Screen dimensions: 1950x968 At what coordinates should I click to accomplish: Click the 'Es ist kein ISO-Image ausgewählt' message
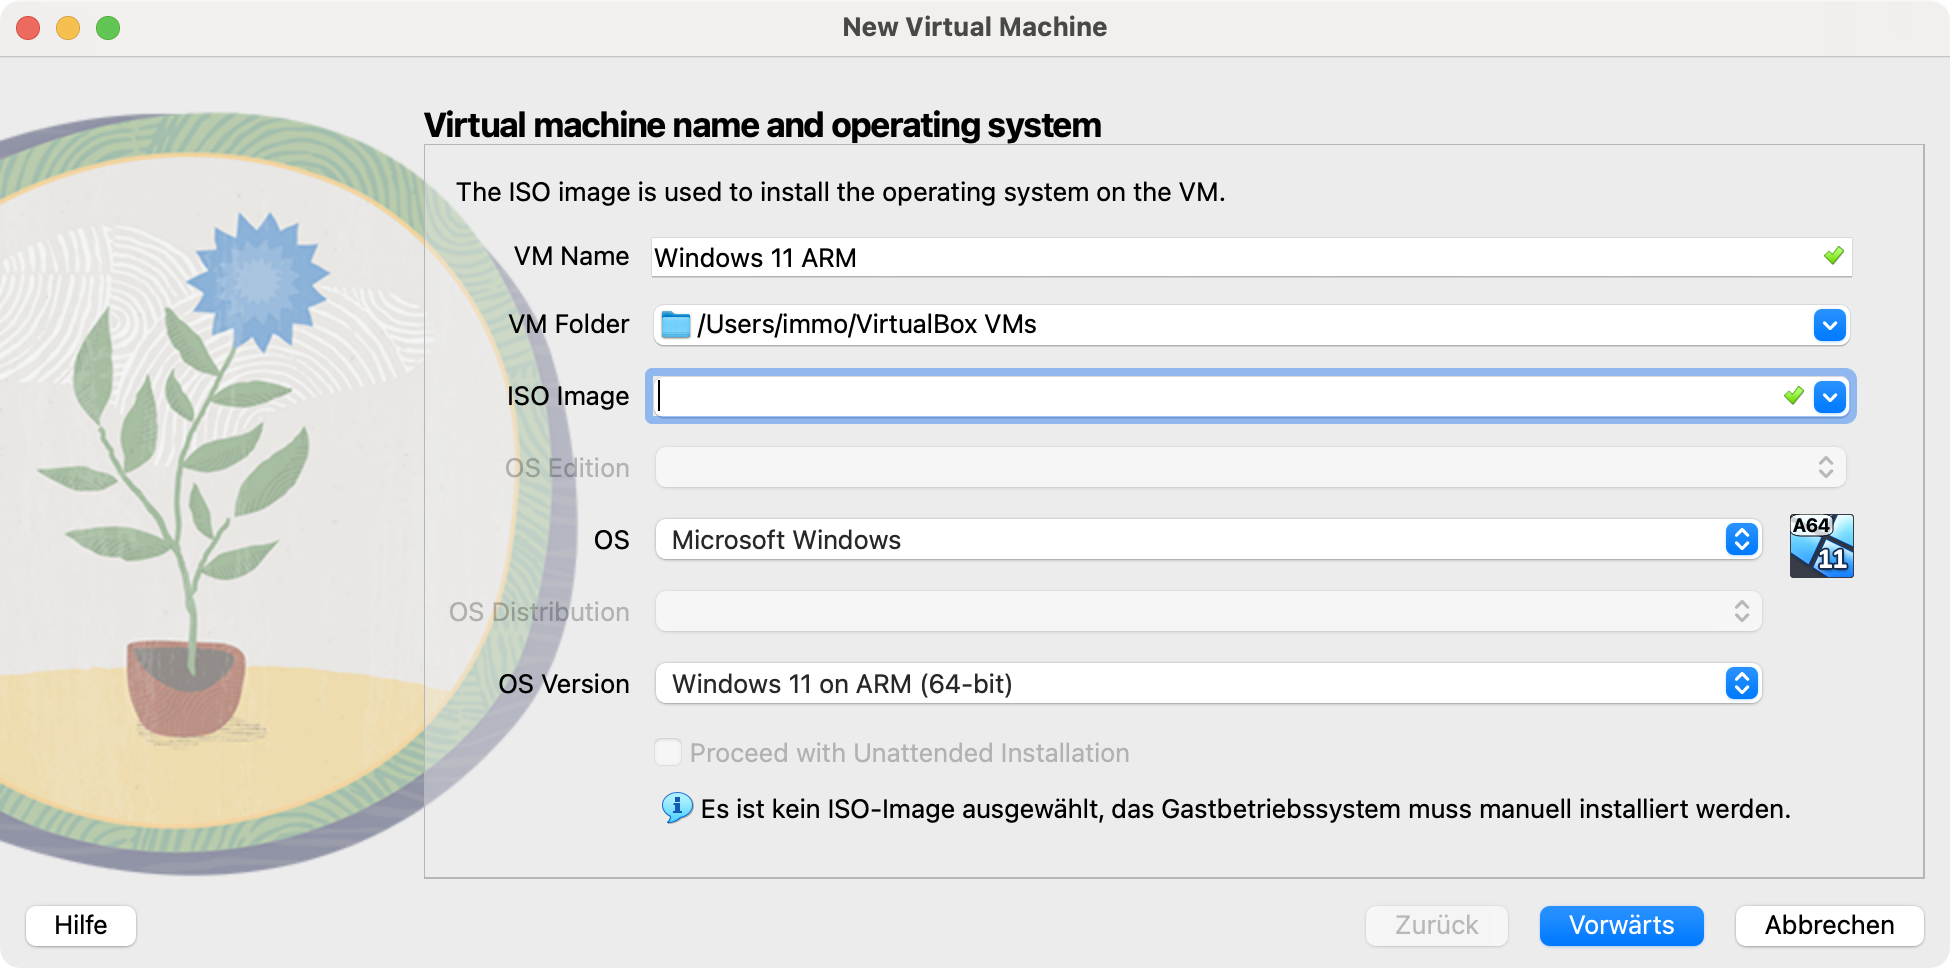[1245, 809]
